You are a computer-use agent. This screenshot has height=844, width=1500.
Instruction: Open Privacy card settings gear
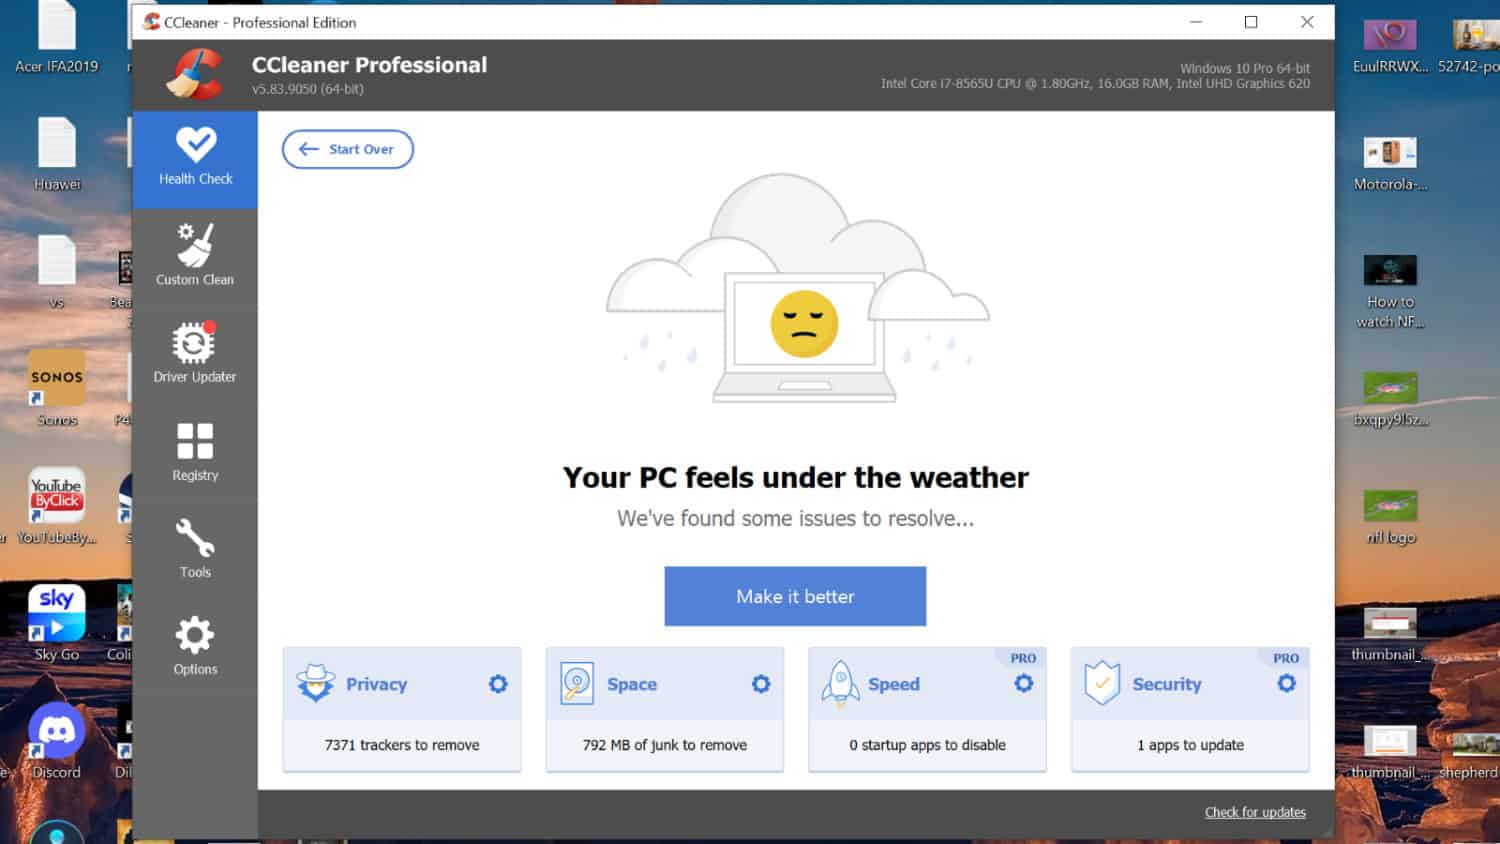click(498, 684)
